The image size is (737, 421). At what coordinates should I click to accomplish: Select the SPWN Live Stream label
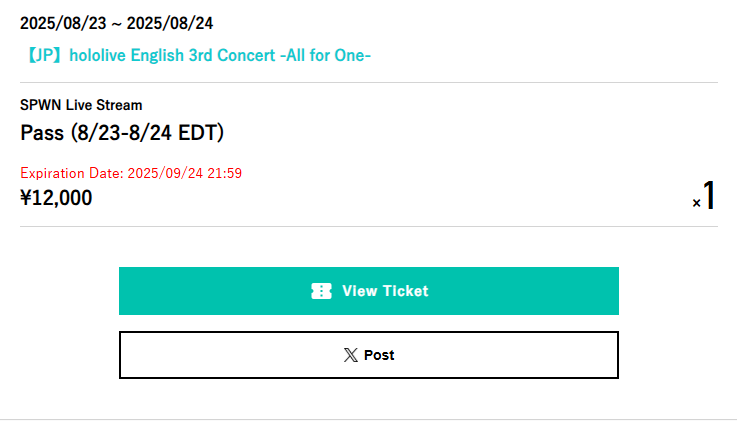(81, 105)
